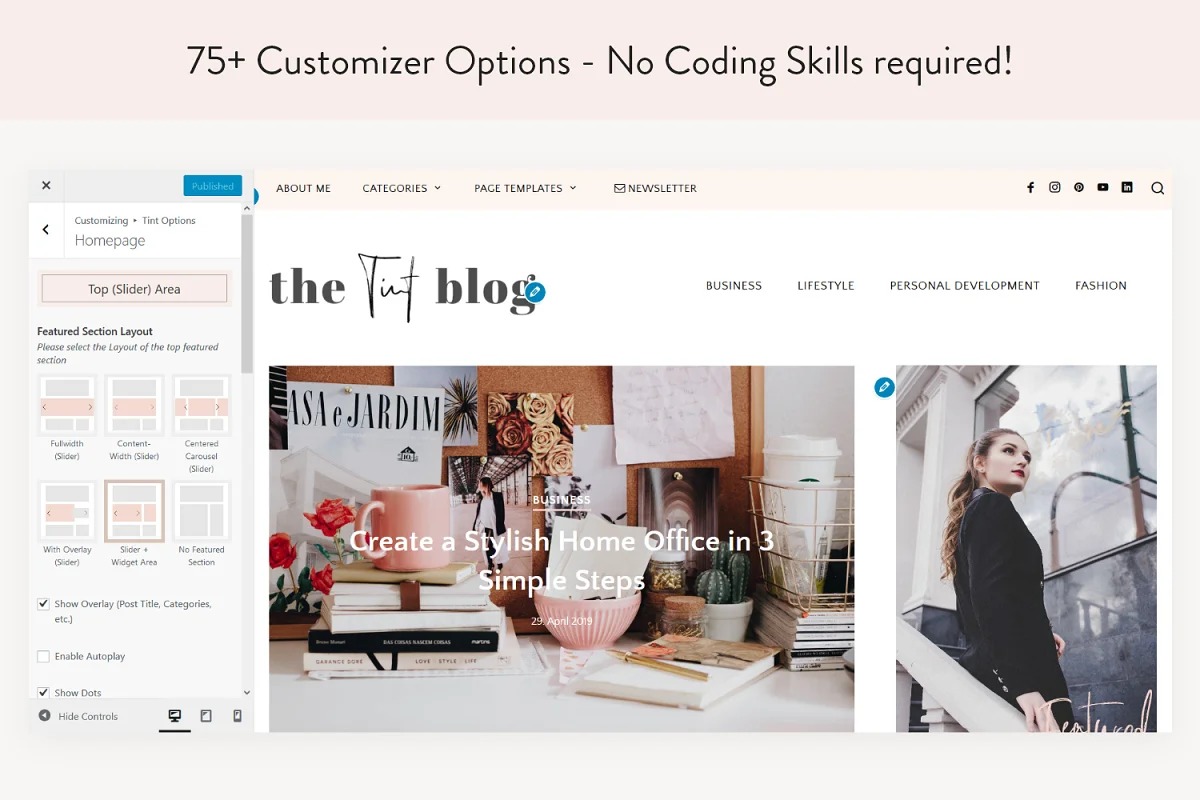1200x800 pixels.
Task: Open the Instagram social icon
Action: click(x=1054, y=187)
